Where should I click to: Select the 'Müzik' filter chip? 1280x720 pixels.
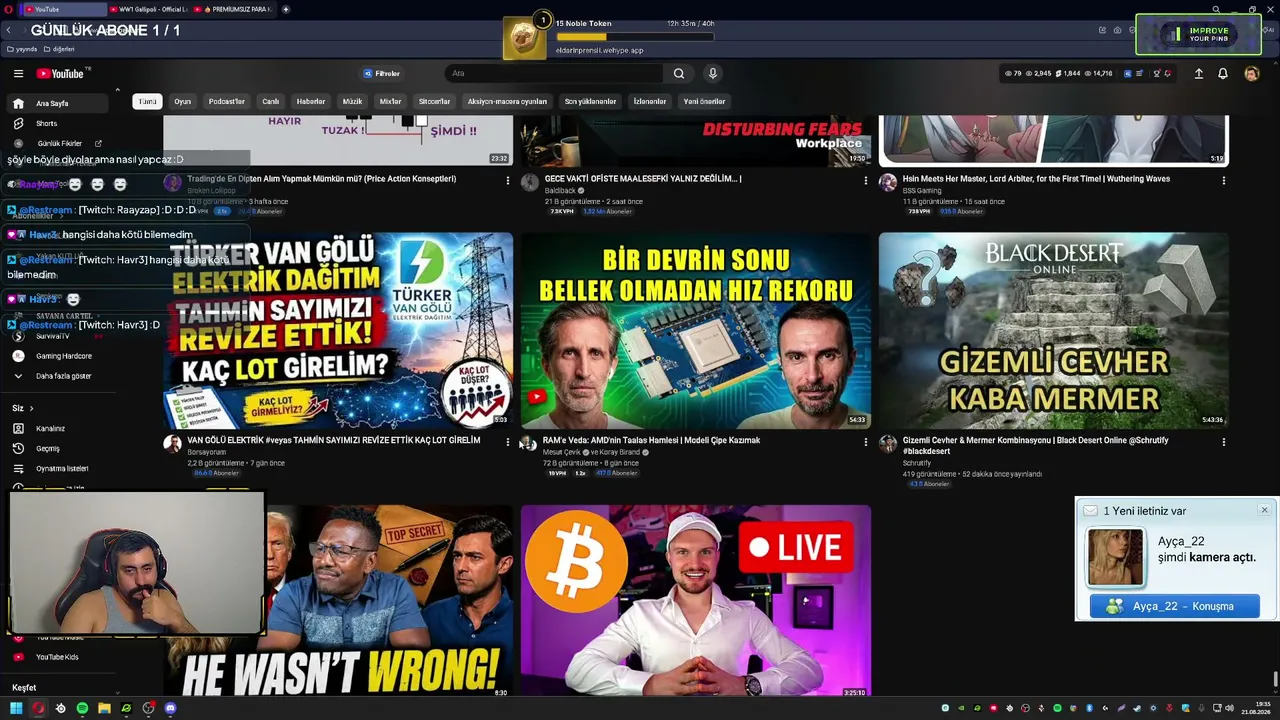pos(352,101)
